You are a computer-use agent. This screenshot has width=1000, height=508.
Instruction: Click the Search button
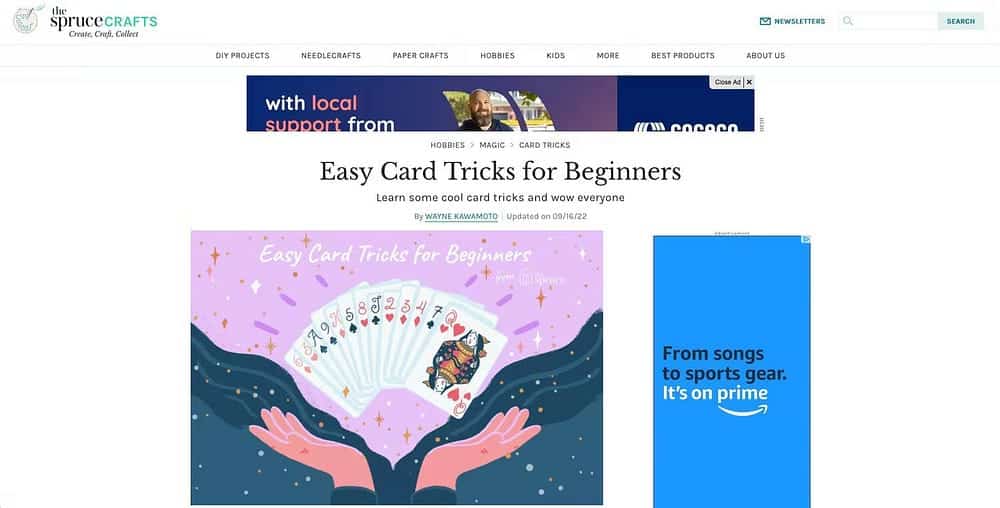(x=960, y=21)
